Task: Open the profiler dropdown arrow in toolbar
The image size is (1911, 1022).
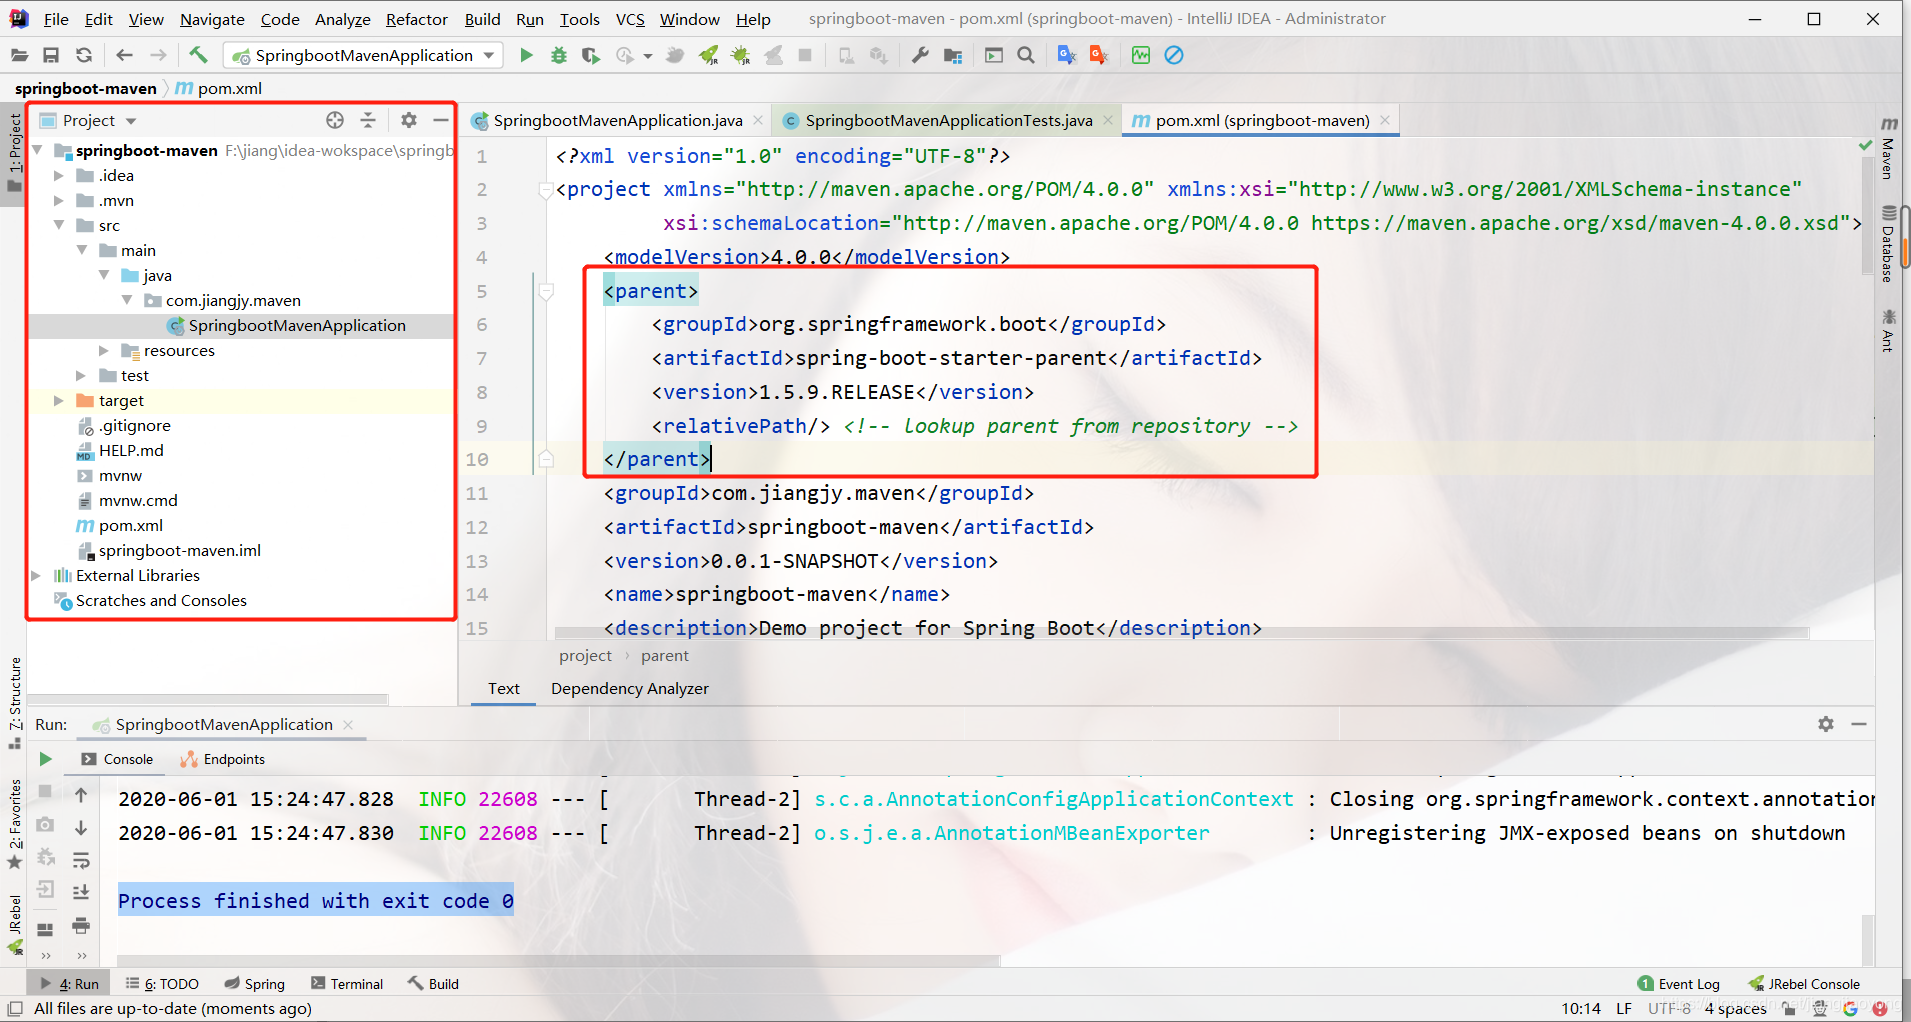Action: [x=648, y=56]
